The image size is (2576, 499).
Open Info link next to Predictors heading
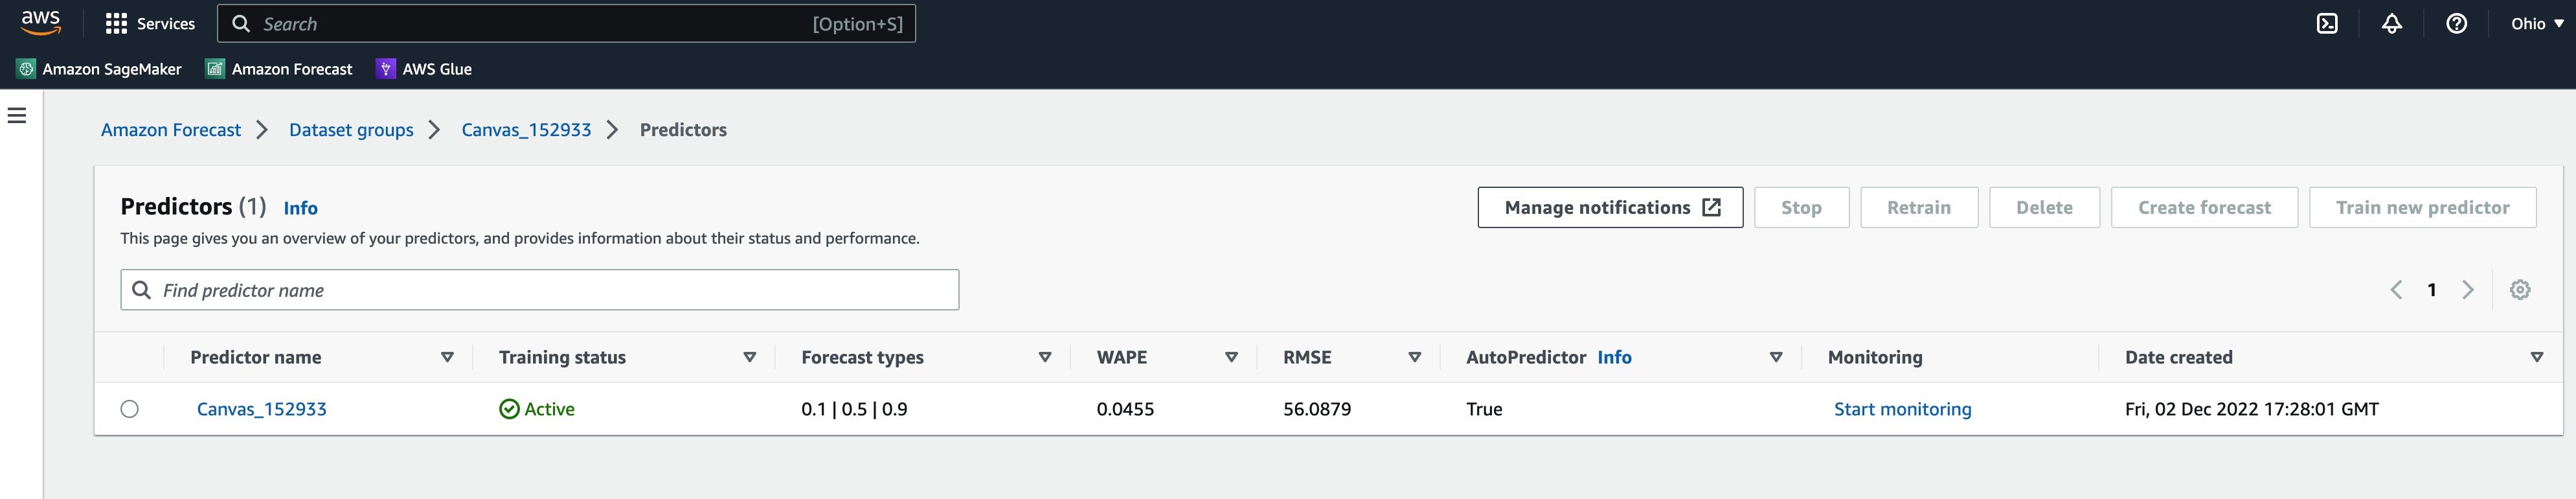[x=300, y=208]
